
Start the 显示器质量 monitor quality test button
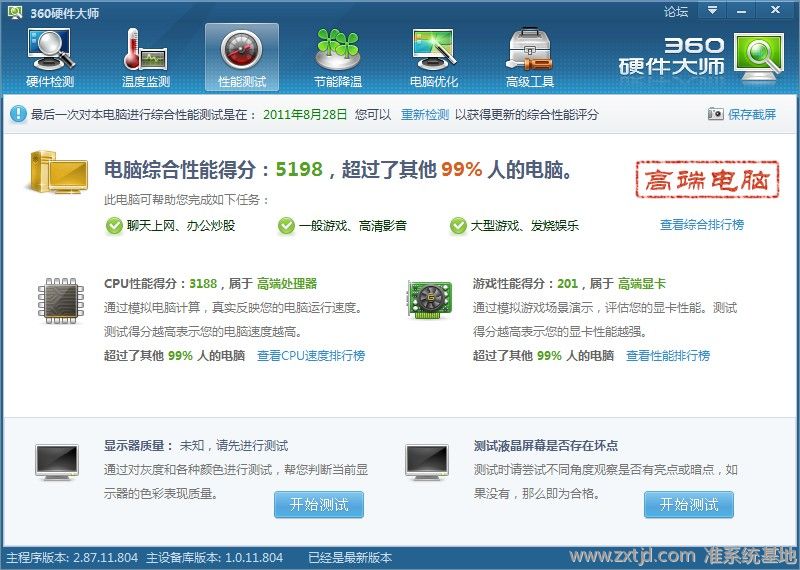pos(319,505)
